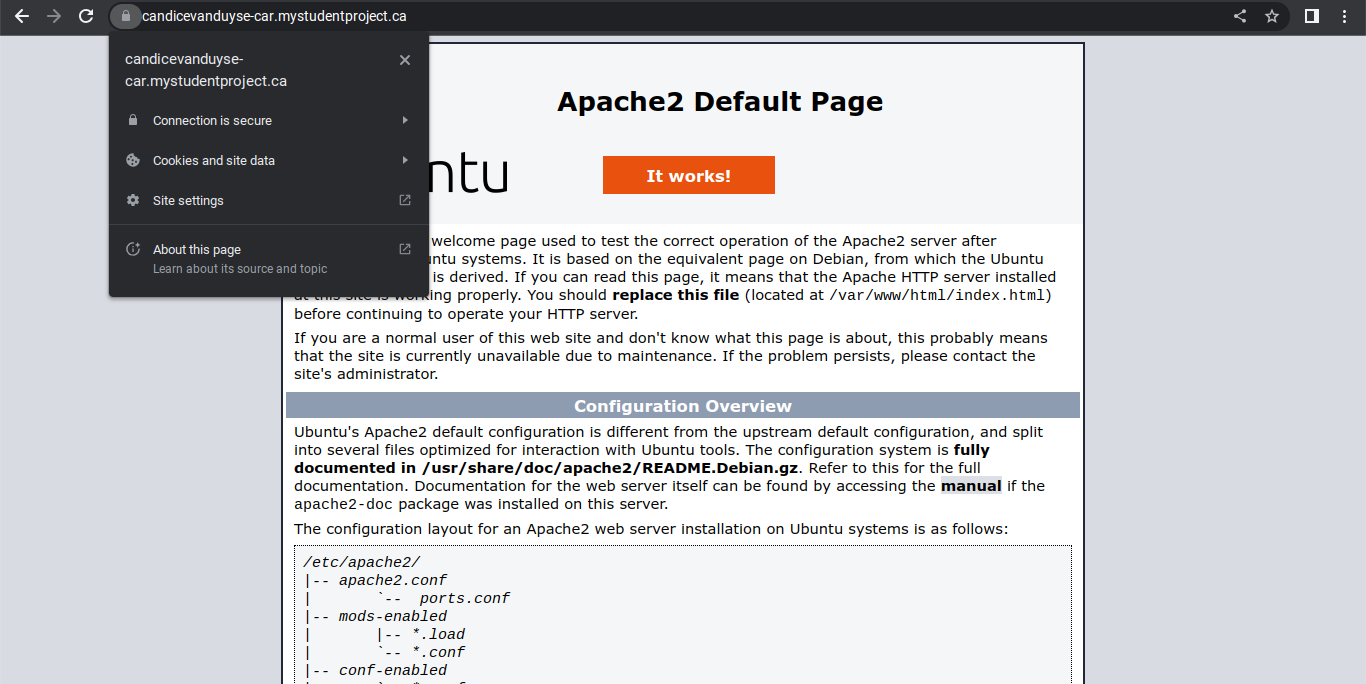Click the padlock icon in the address bar
The width and height of the screenshot is (1366, 684).
point(126,16)
